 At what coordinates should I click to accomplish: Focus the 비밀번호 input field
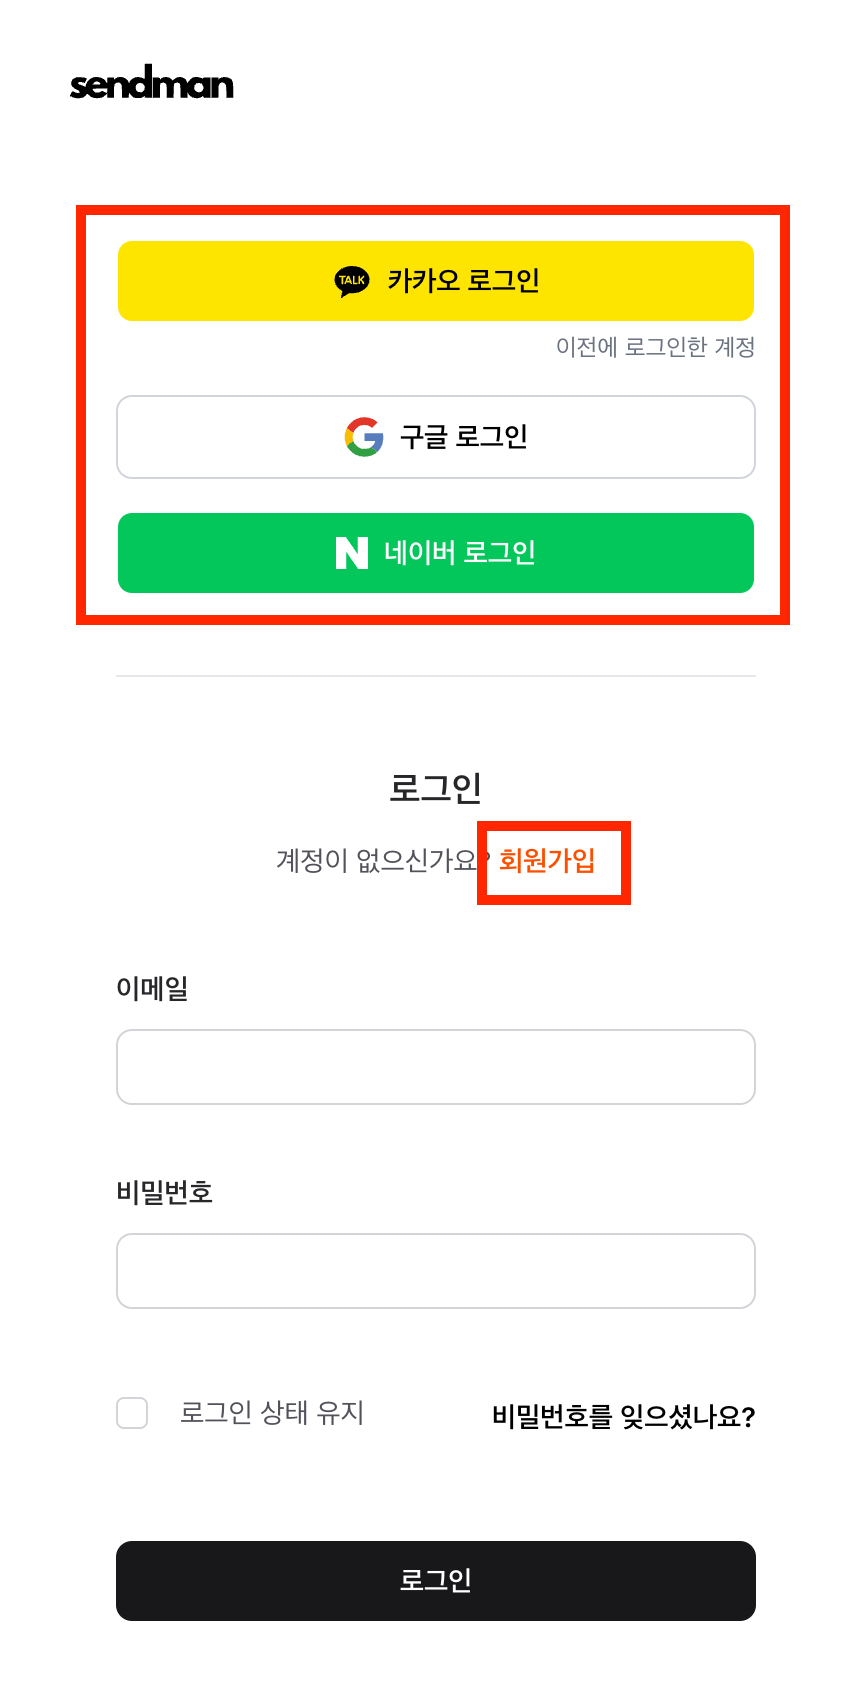pyautogui.click(x=436, y=1271)
